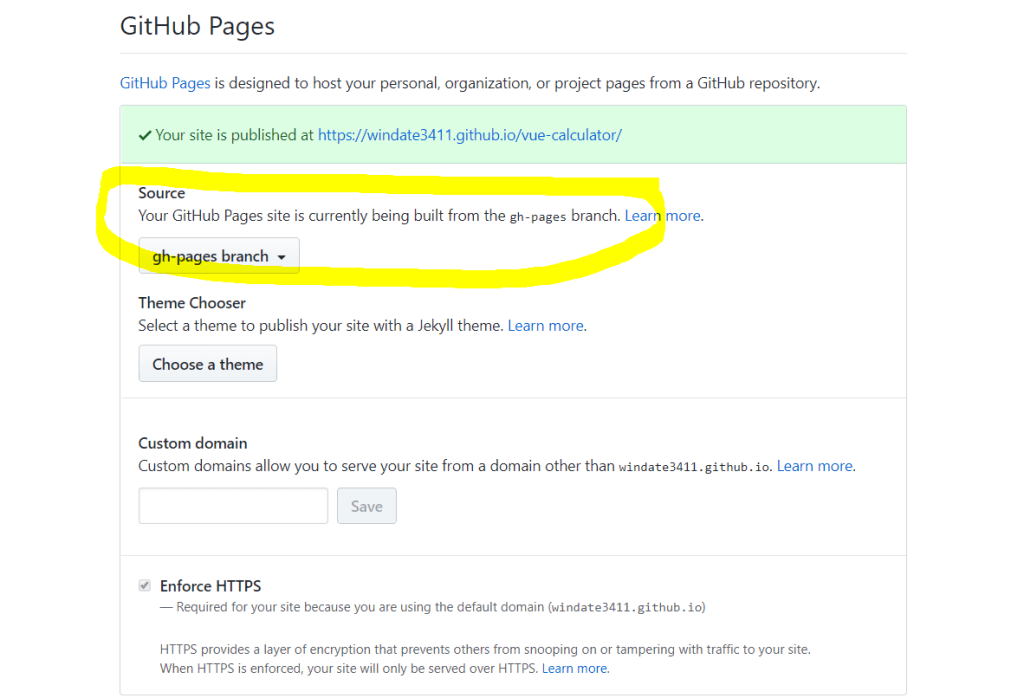1024x698 pixels.
Task: Open Learn more about Jekyll themes
Action: click(x=545, y=325)
